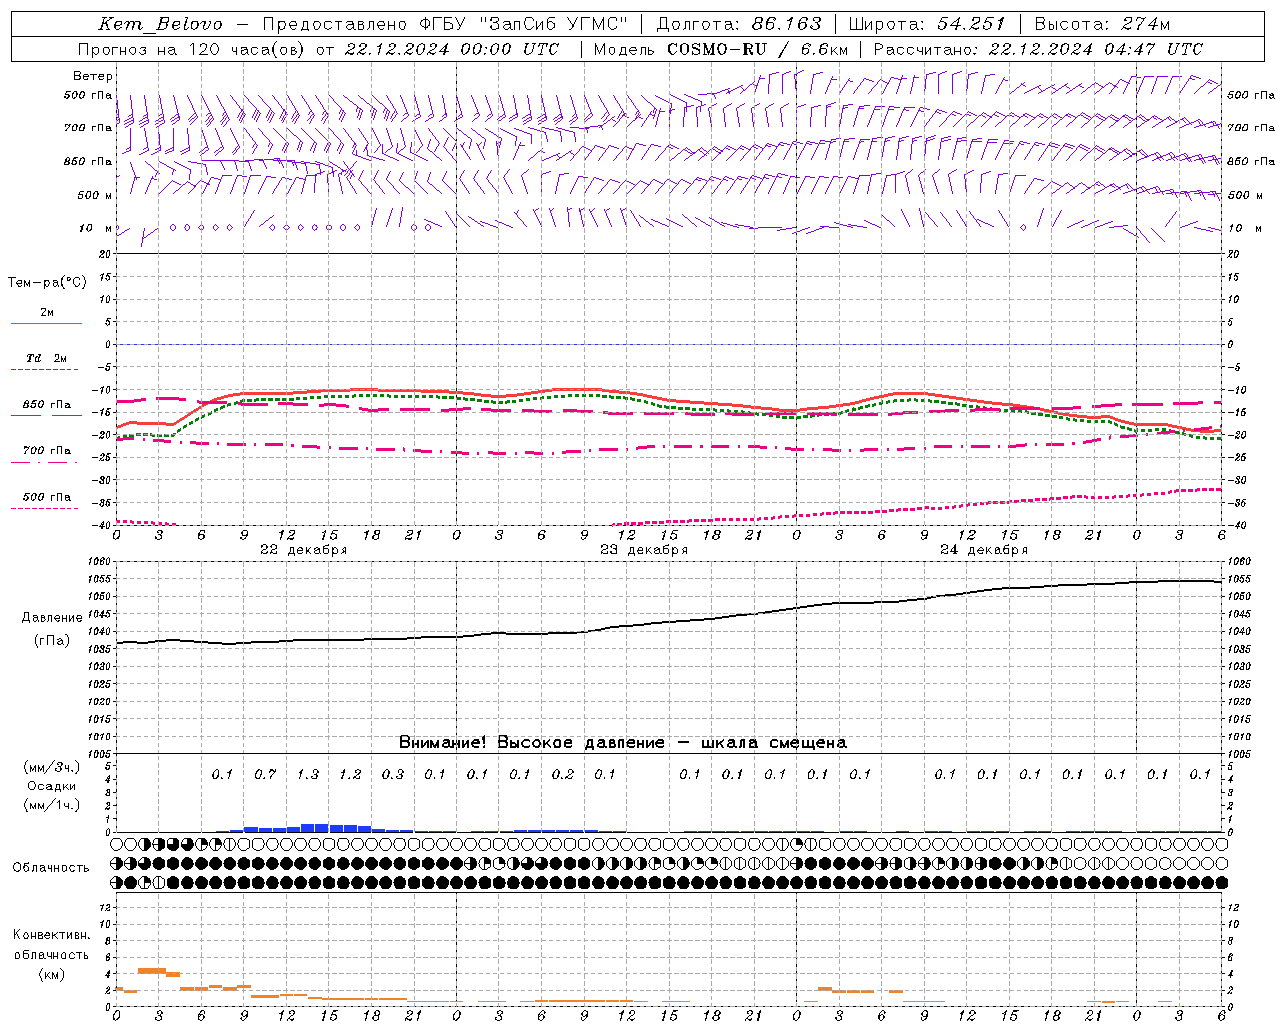The width and height of the screenshot is (1280, 1024).
Task: Click 'Прогноз на 120 часа(ов)' header text
Action: (191, 49)
